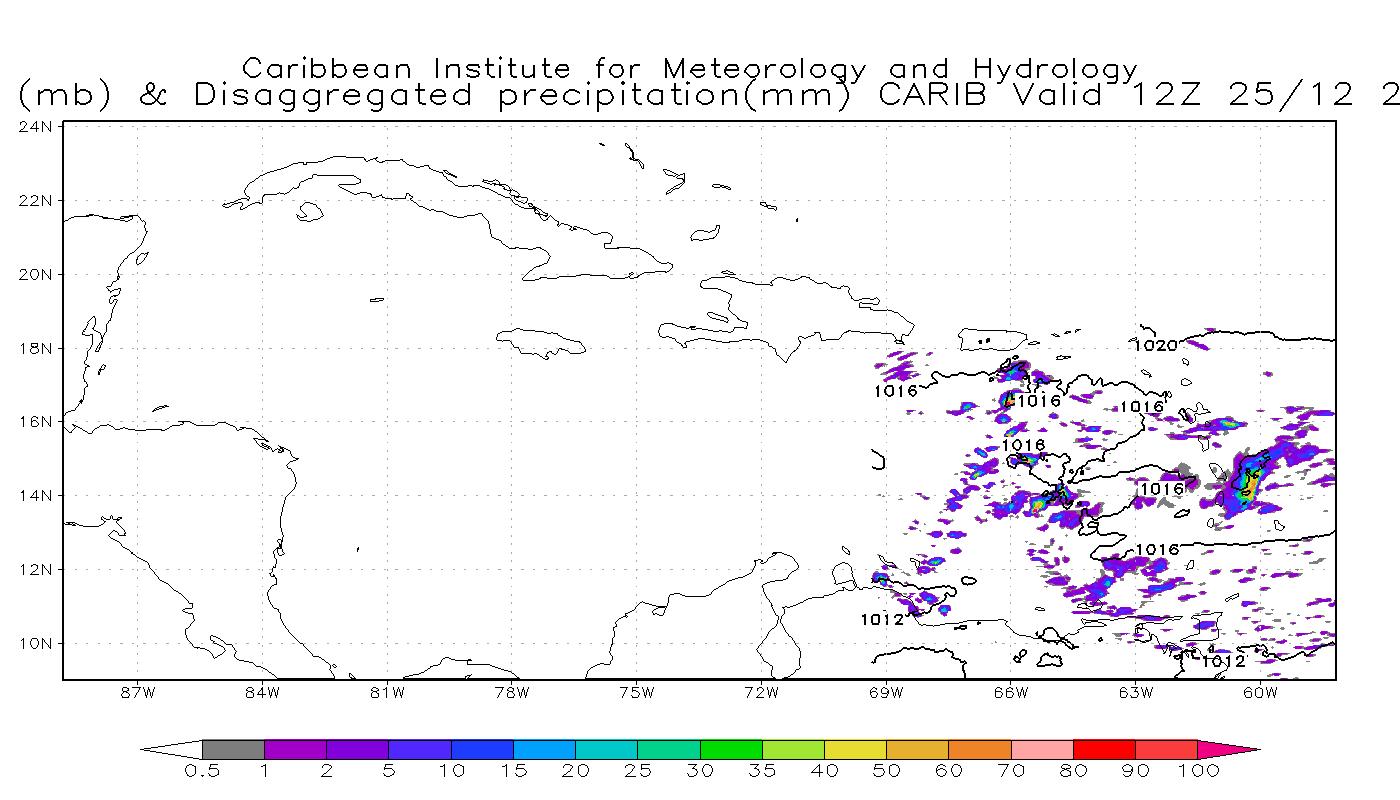Click the 1020 pressure contour label

tap(1155, 345)
